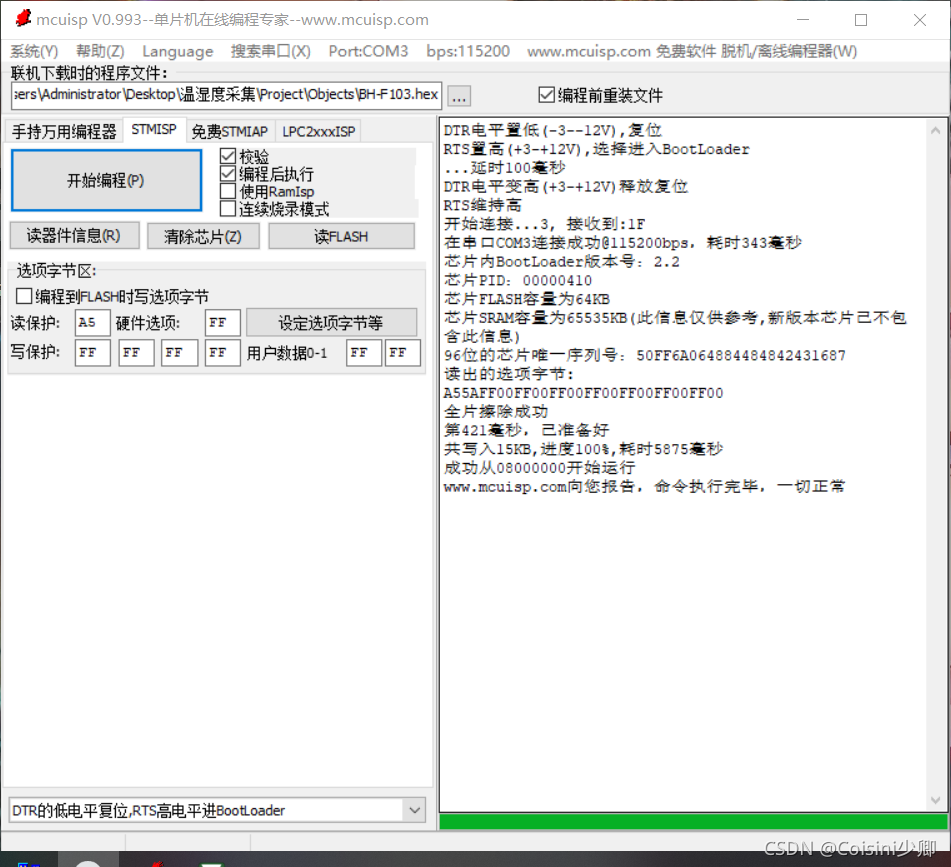The image size is (951, 867).
Task: Switch to the 手持万用编程器 tab
Action: point(64,132)
